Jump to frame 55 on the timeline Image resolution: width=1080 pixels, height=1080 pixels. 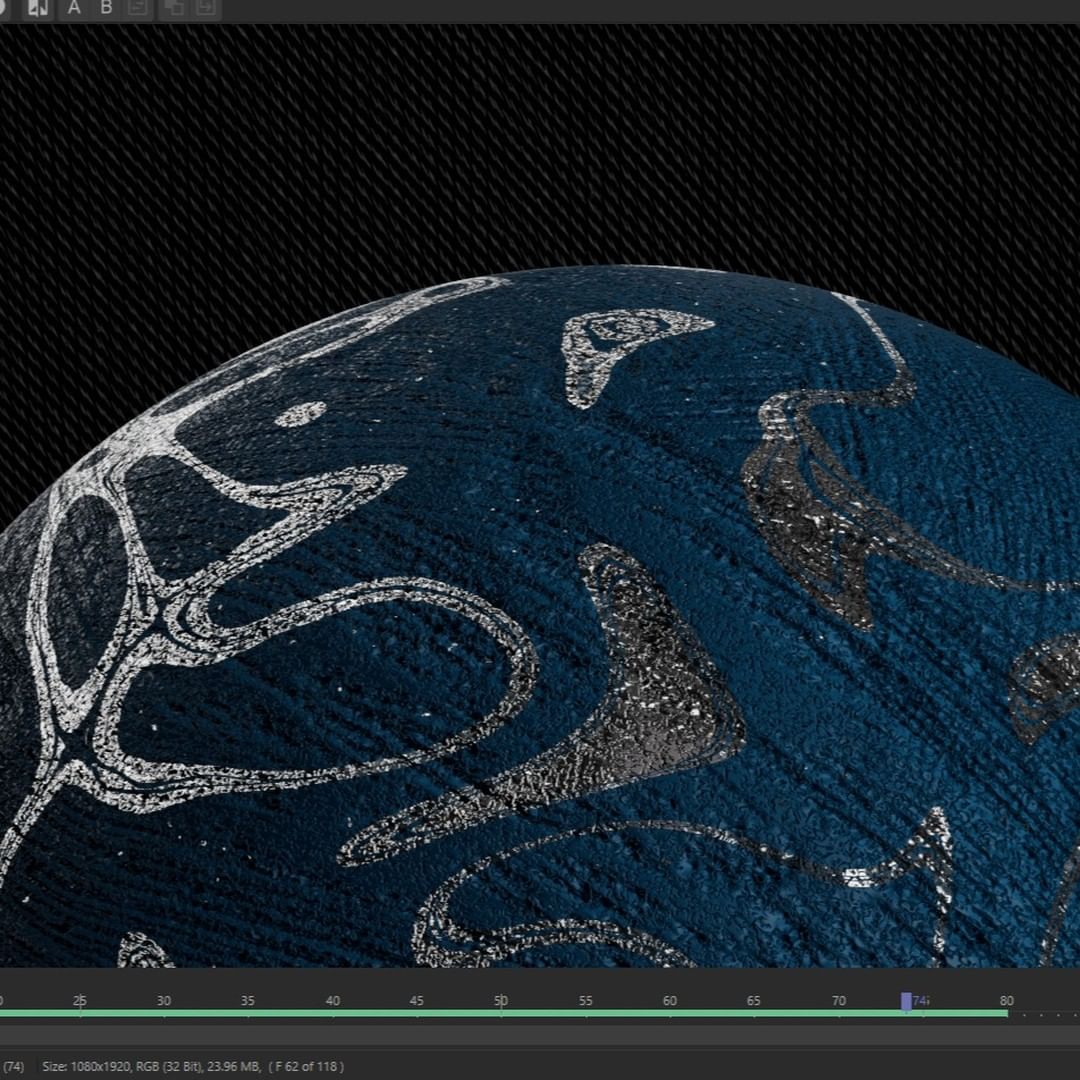[585, 1000]
